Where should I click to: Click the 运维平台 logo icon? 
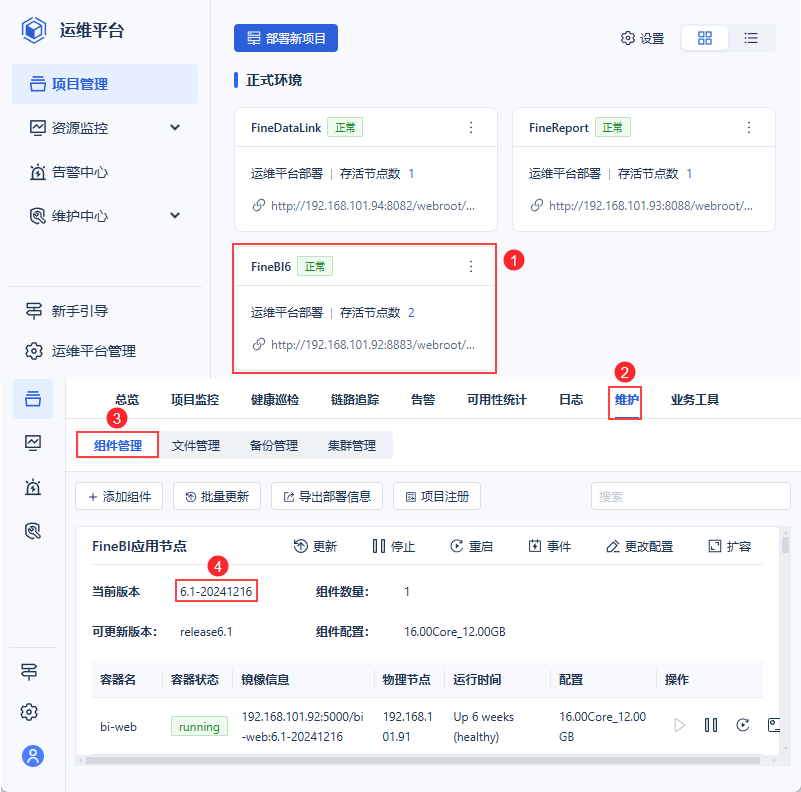click(34, 30)
